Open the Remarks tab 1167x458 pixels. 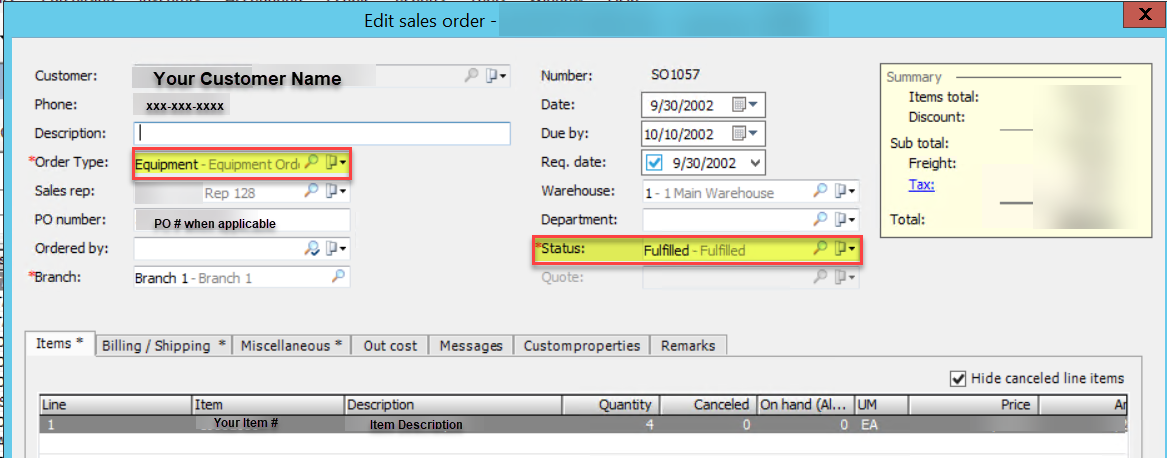pyautogui.click(x=688, y=346)
